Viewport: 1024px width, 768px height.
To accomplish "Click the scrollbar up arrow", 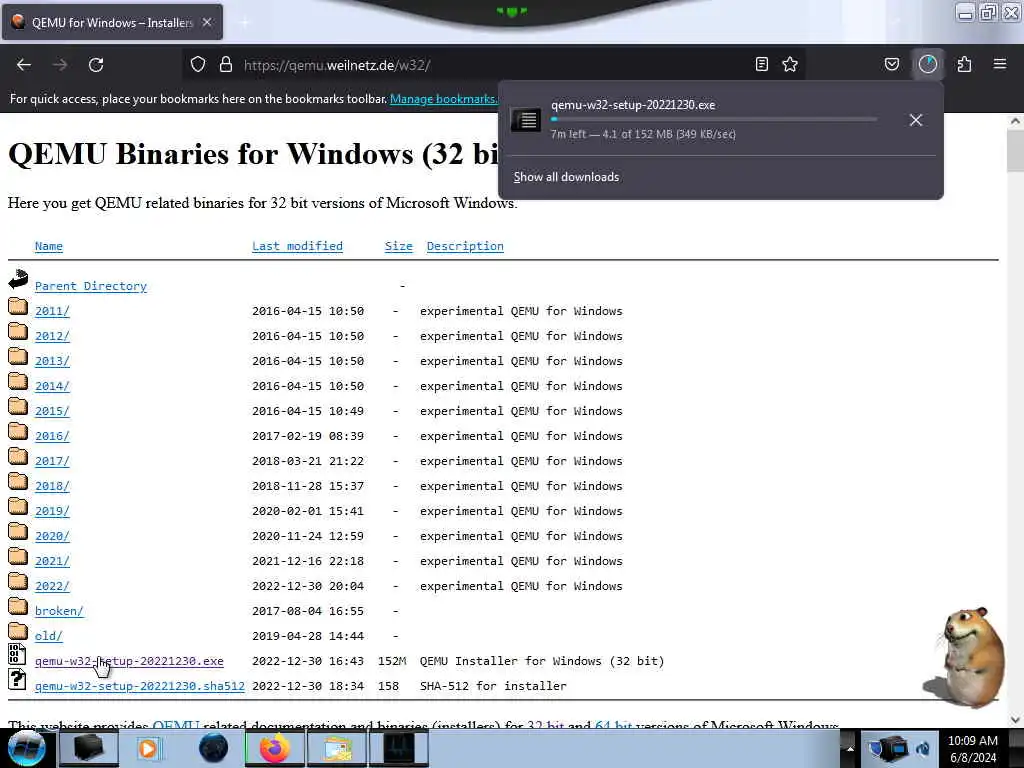I will click(x=1016, y=121).
